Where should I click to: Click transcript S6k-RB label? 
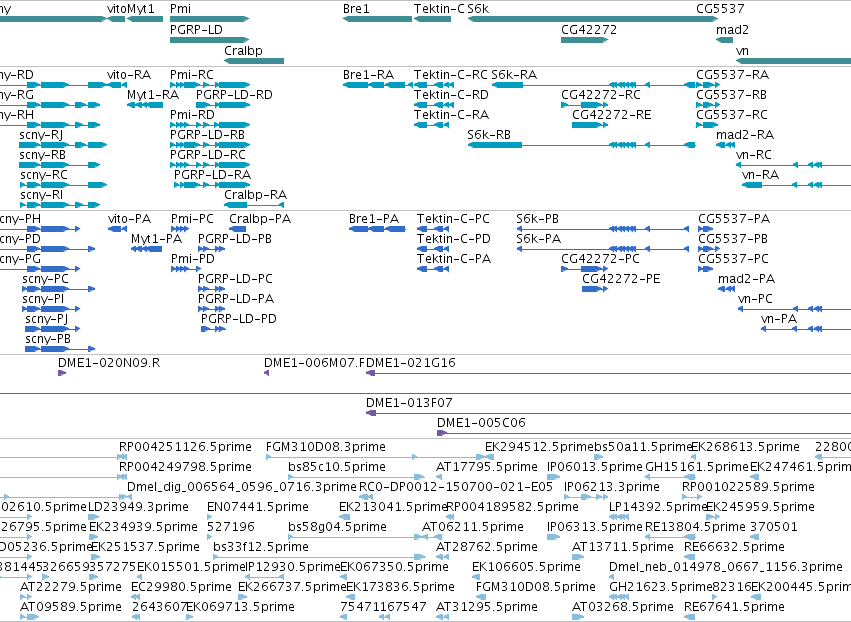pyautogui.click(x=489, y=135)
